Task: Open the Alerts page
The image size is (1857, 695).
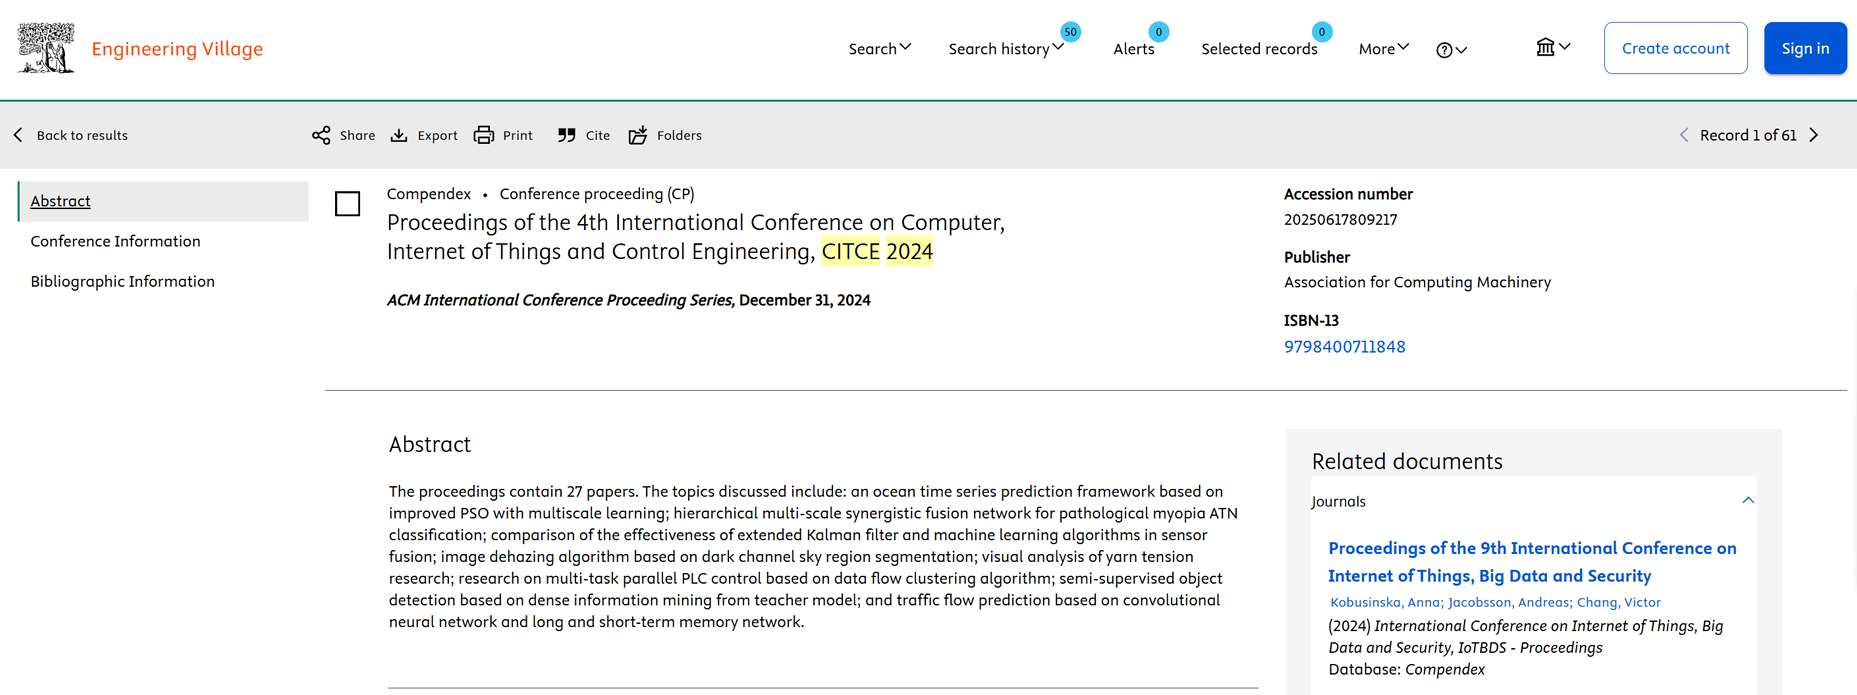Action: [x=1134, y=48]
